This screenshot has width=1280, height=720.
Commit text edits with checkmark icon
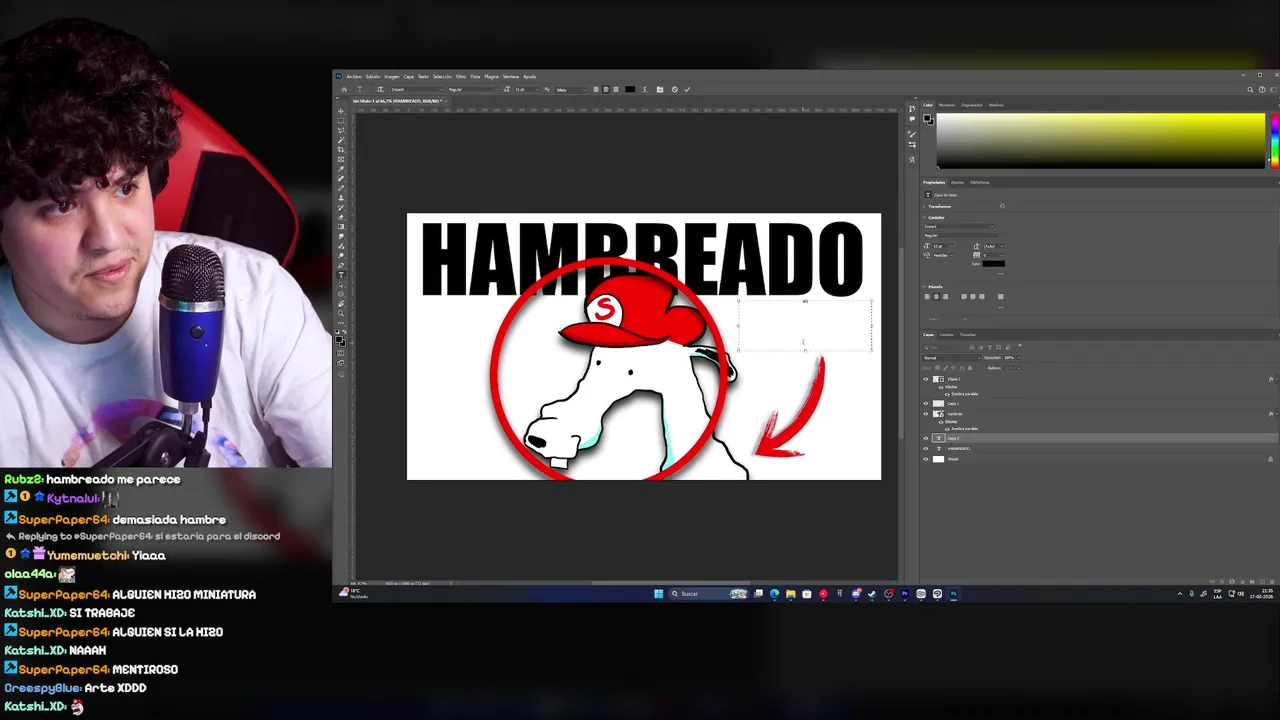pyautogui.click(x=687, y=90)
